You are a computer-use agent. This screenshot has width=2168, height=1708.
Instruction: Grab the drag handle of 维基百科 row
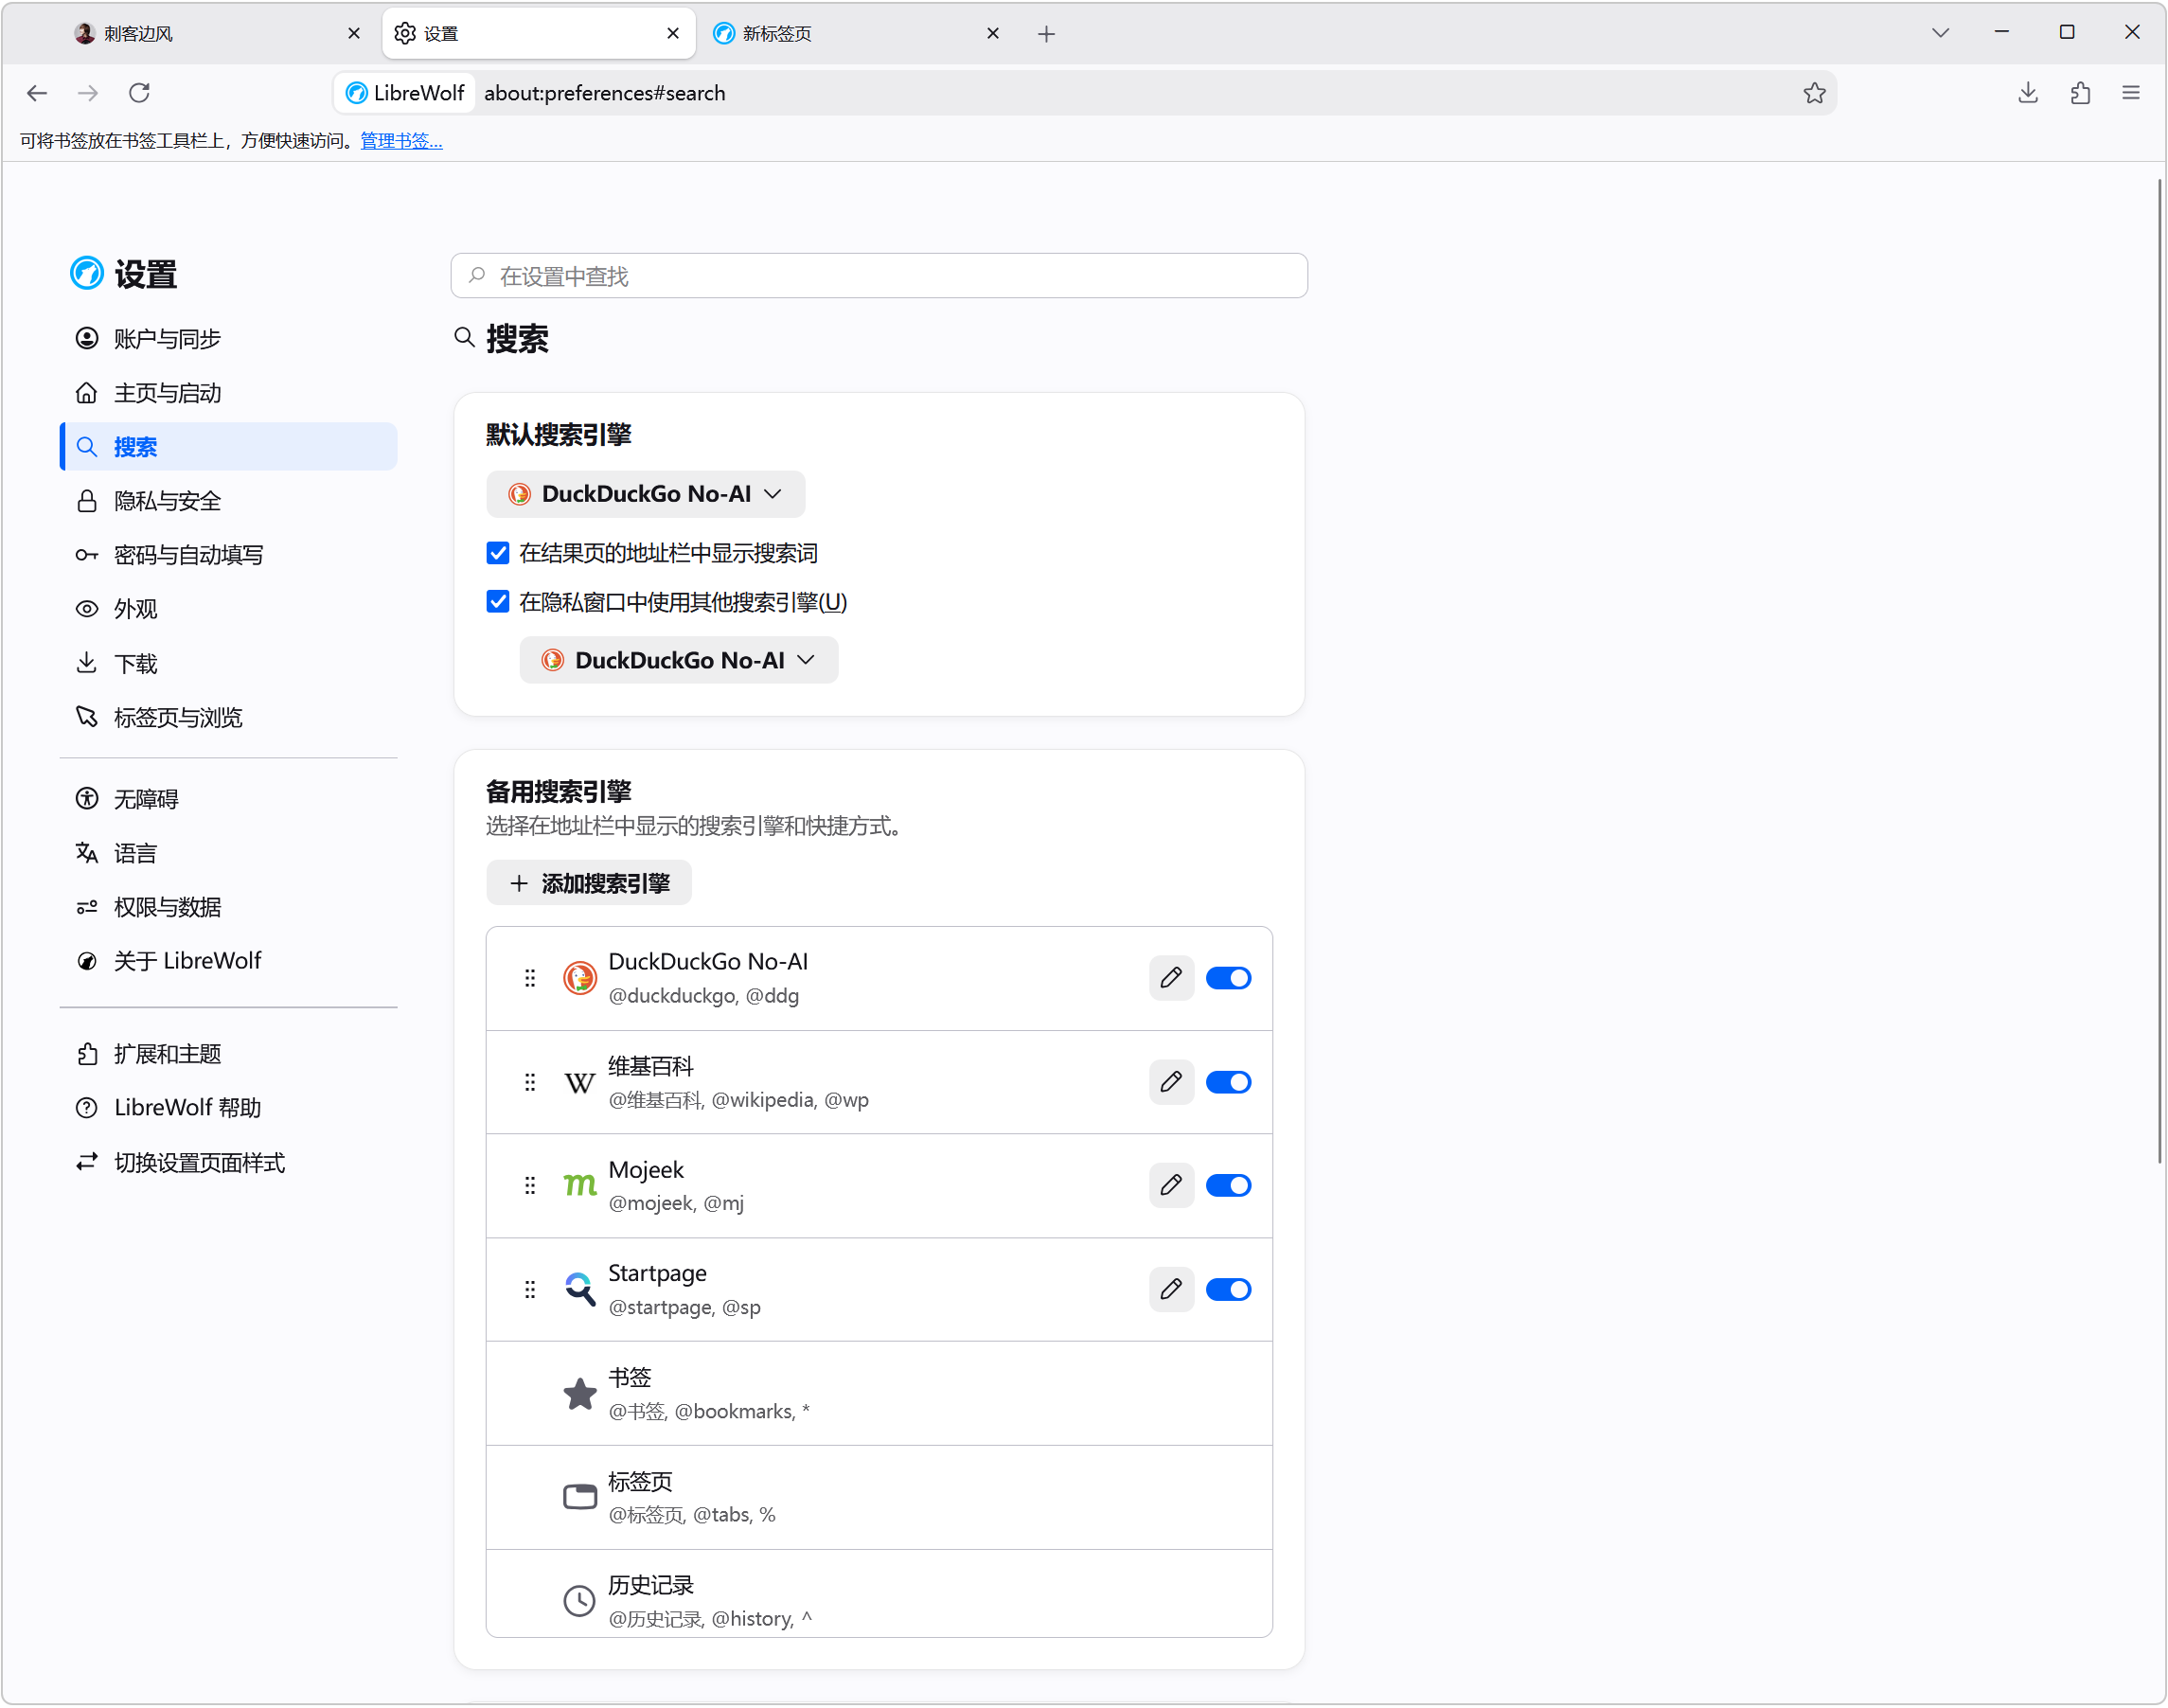tap(530, 1082)
